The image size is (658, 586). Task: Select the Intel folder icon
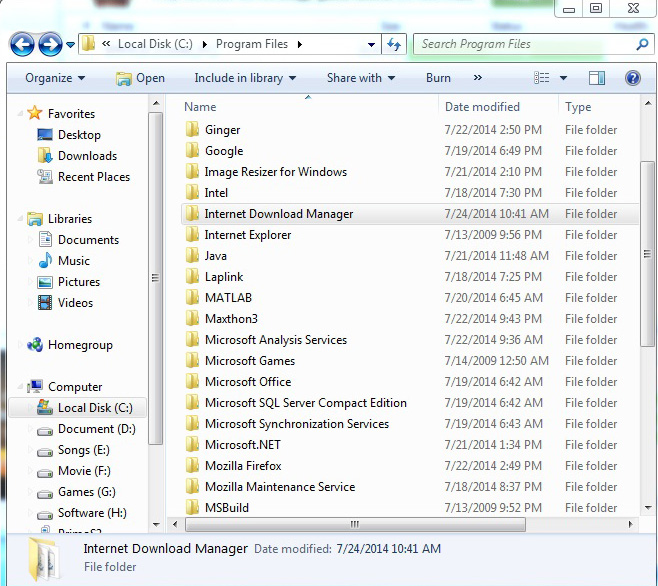[x=192, y=192]
